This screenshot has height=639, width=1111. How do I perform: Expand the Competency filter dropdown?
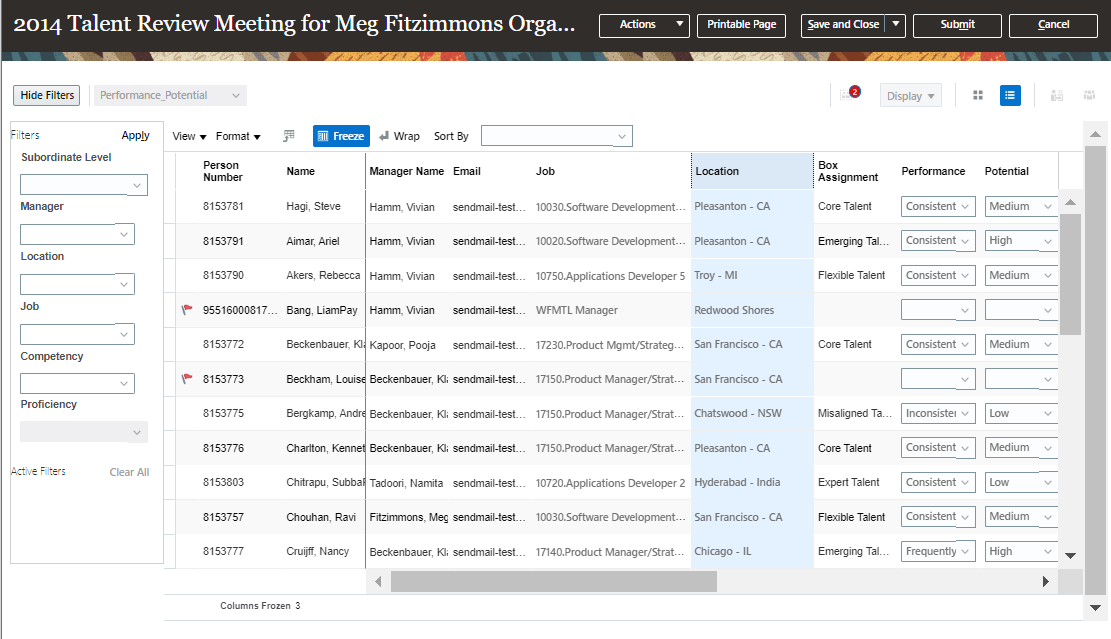coord(77,383)
